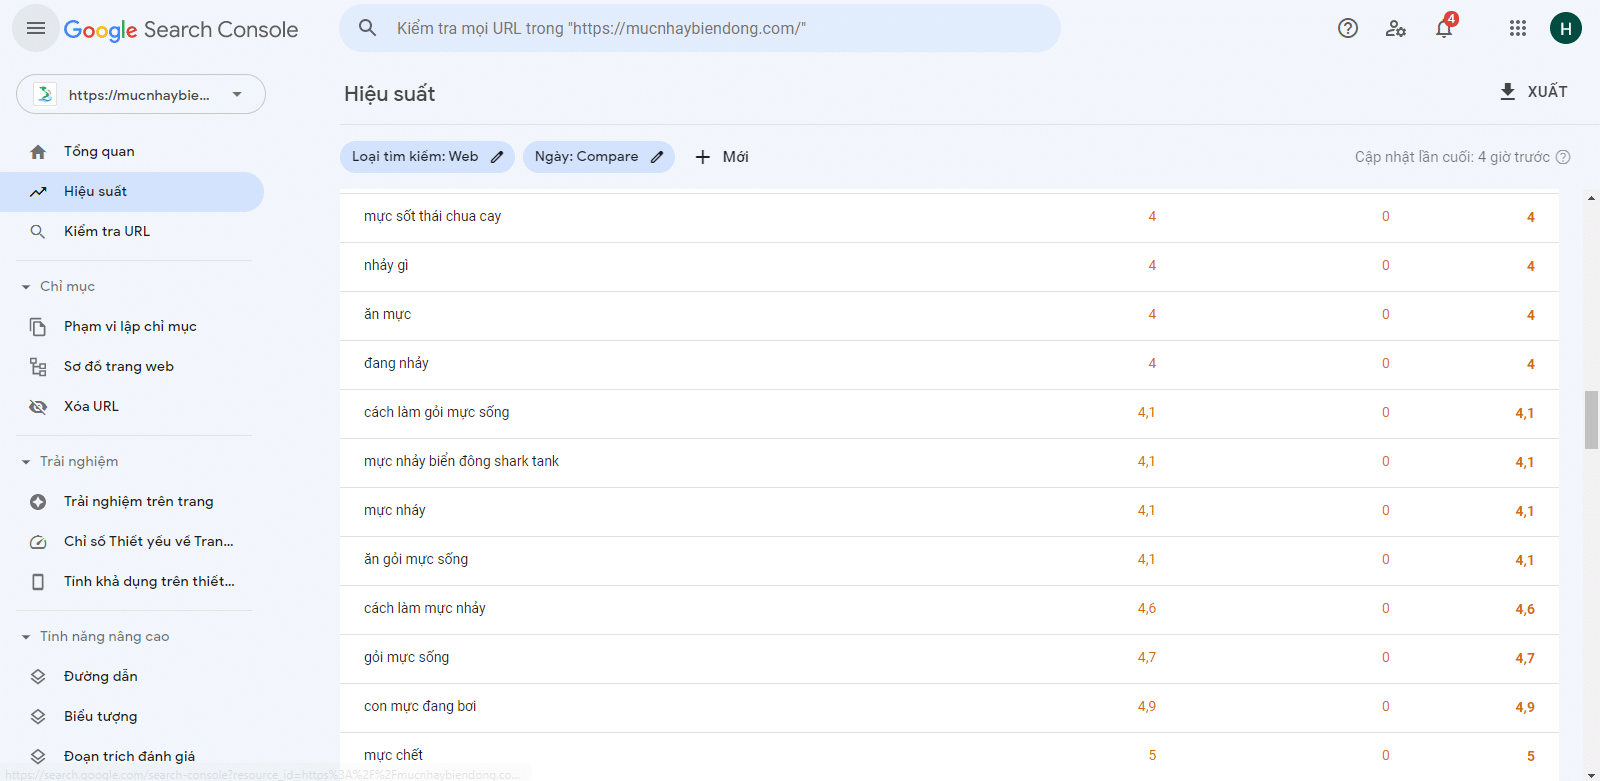Viewport: 1600px width, 781px height.
Task: Open Kiểm tra URL in sidebar
Action: [107, 232]
